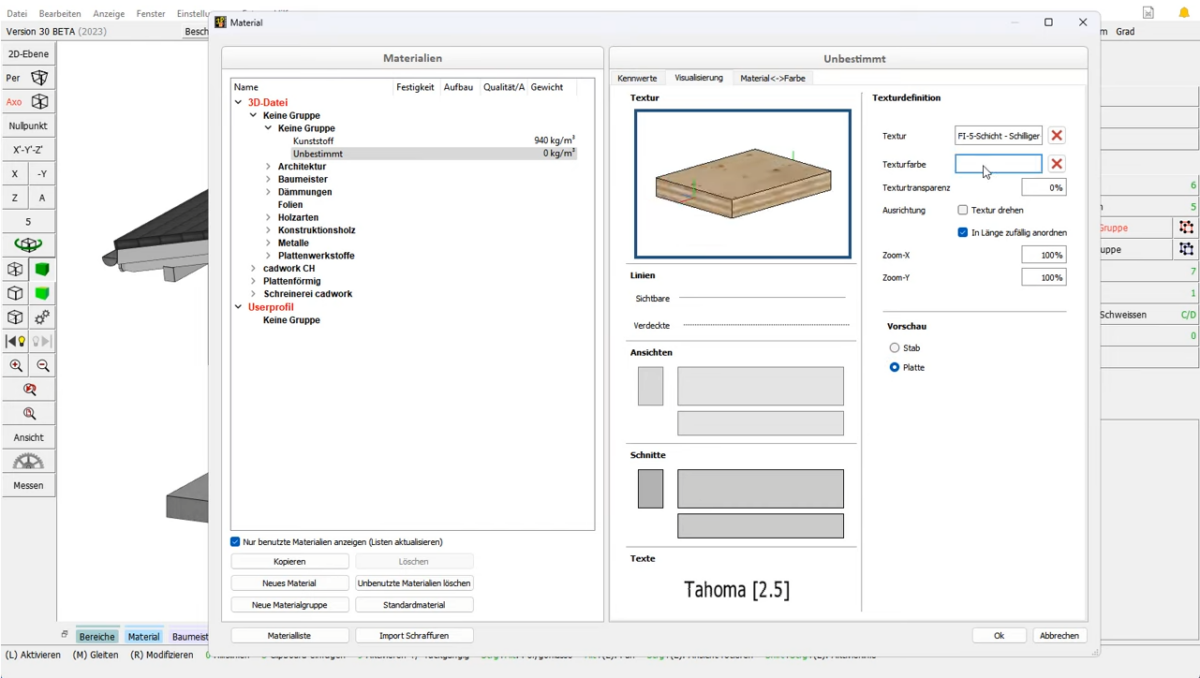Open the Fenster menu
Image resolution: width=1200 pixels, height=678 pixels.
pyautogui.click(x=150, y=13)
